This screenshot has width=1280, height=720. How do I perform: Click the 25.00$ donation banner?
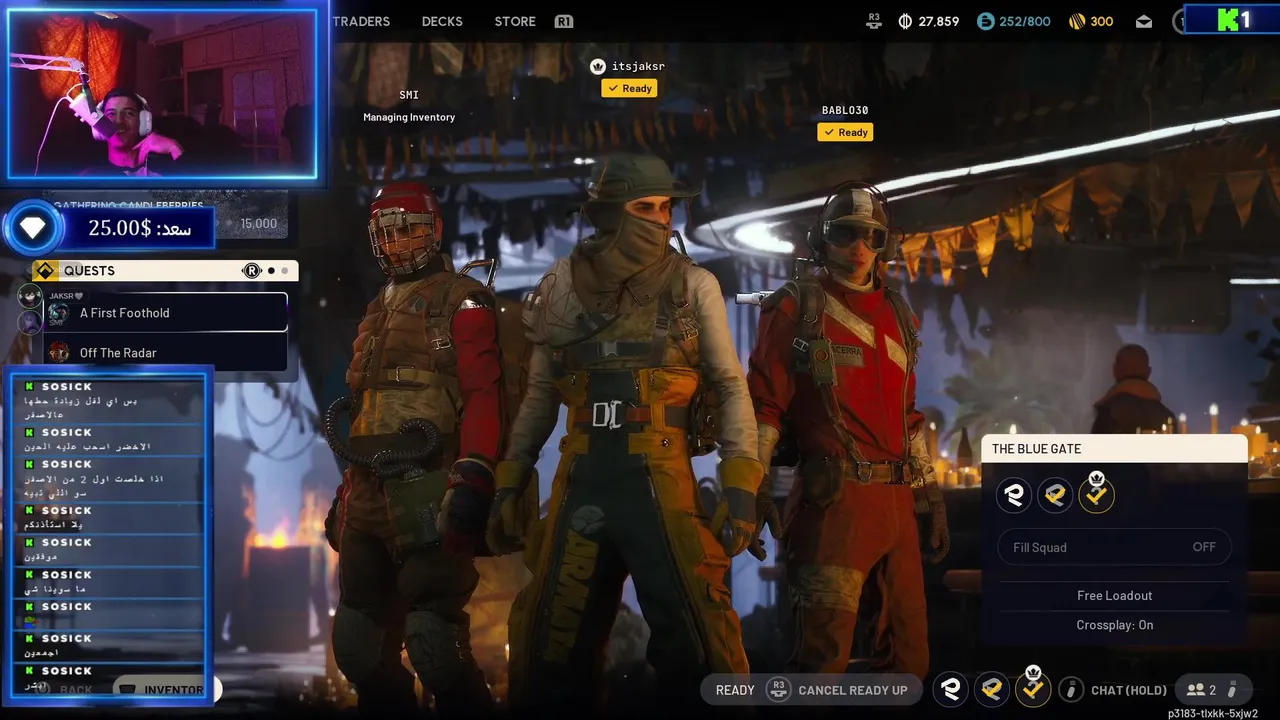point(138,228)
